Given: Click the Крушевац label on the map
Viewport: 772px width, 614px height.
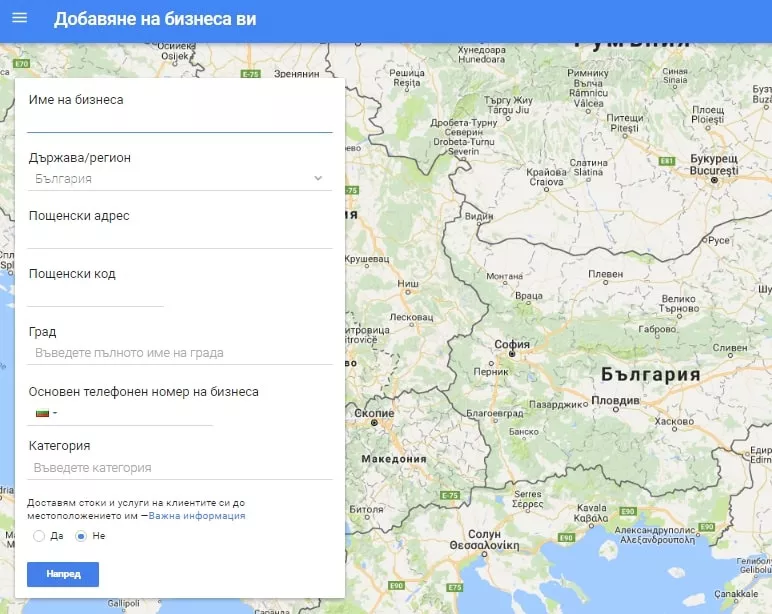Looking at the screenshot, I should 367,259.
